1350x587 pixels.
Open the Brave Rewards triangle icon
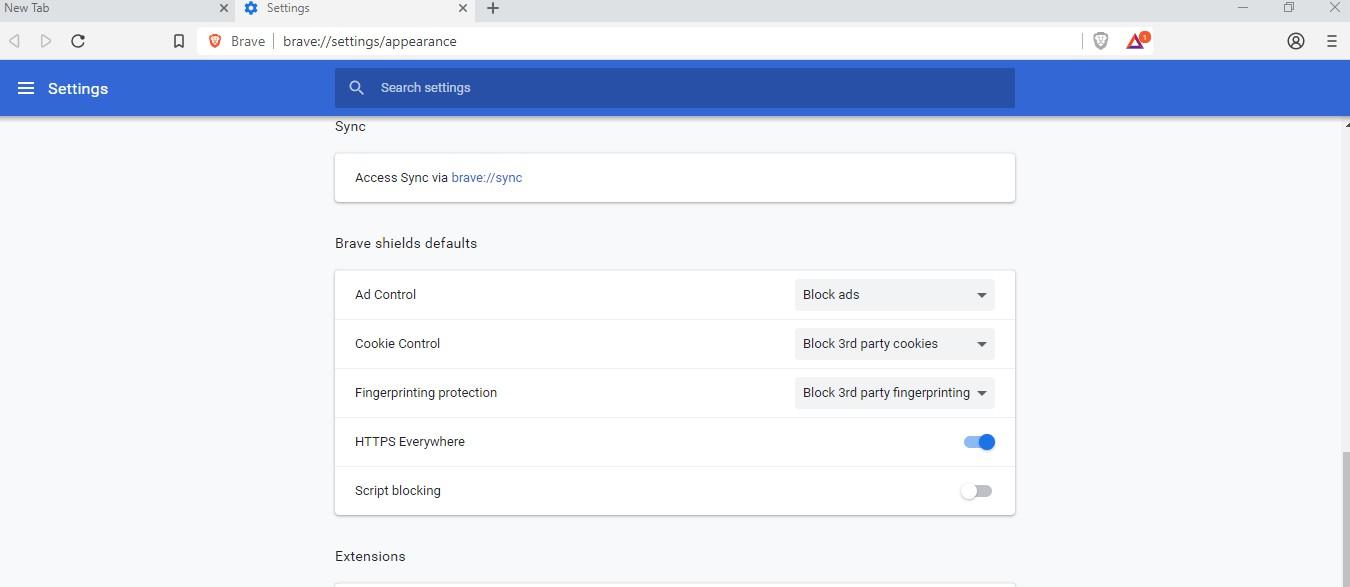point(1136,41)
